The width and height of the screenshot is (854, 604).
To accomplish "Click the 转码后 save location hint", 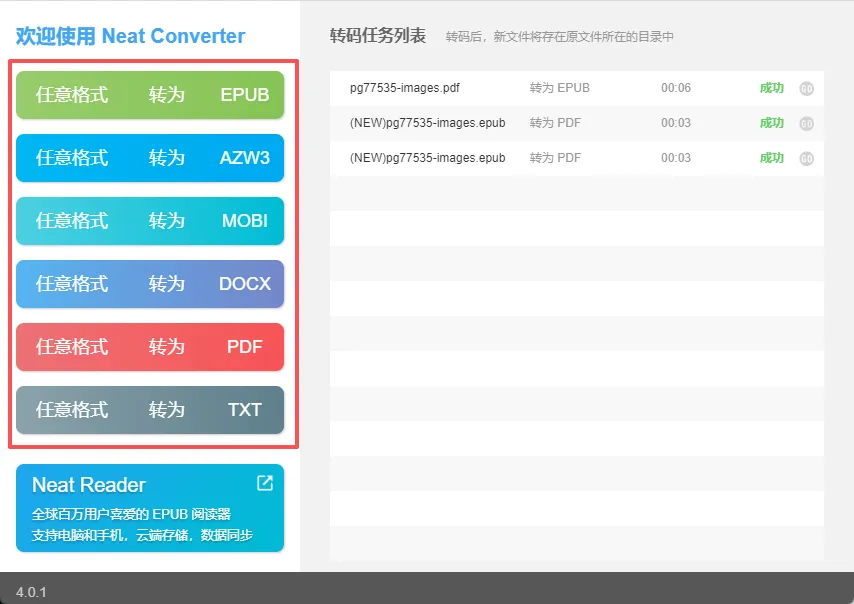I will [559, 36].
